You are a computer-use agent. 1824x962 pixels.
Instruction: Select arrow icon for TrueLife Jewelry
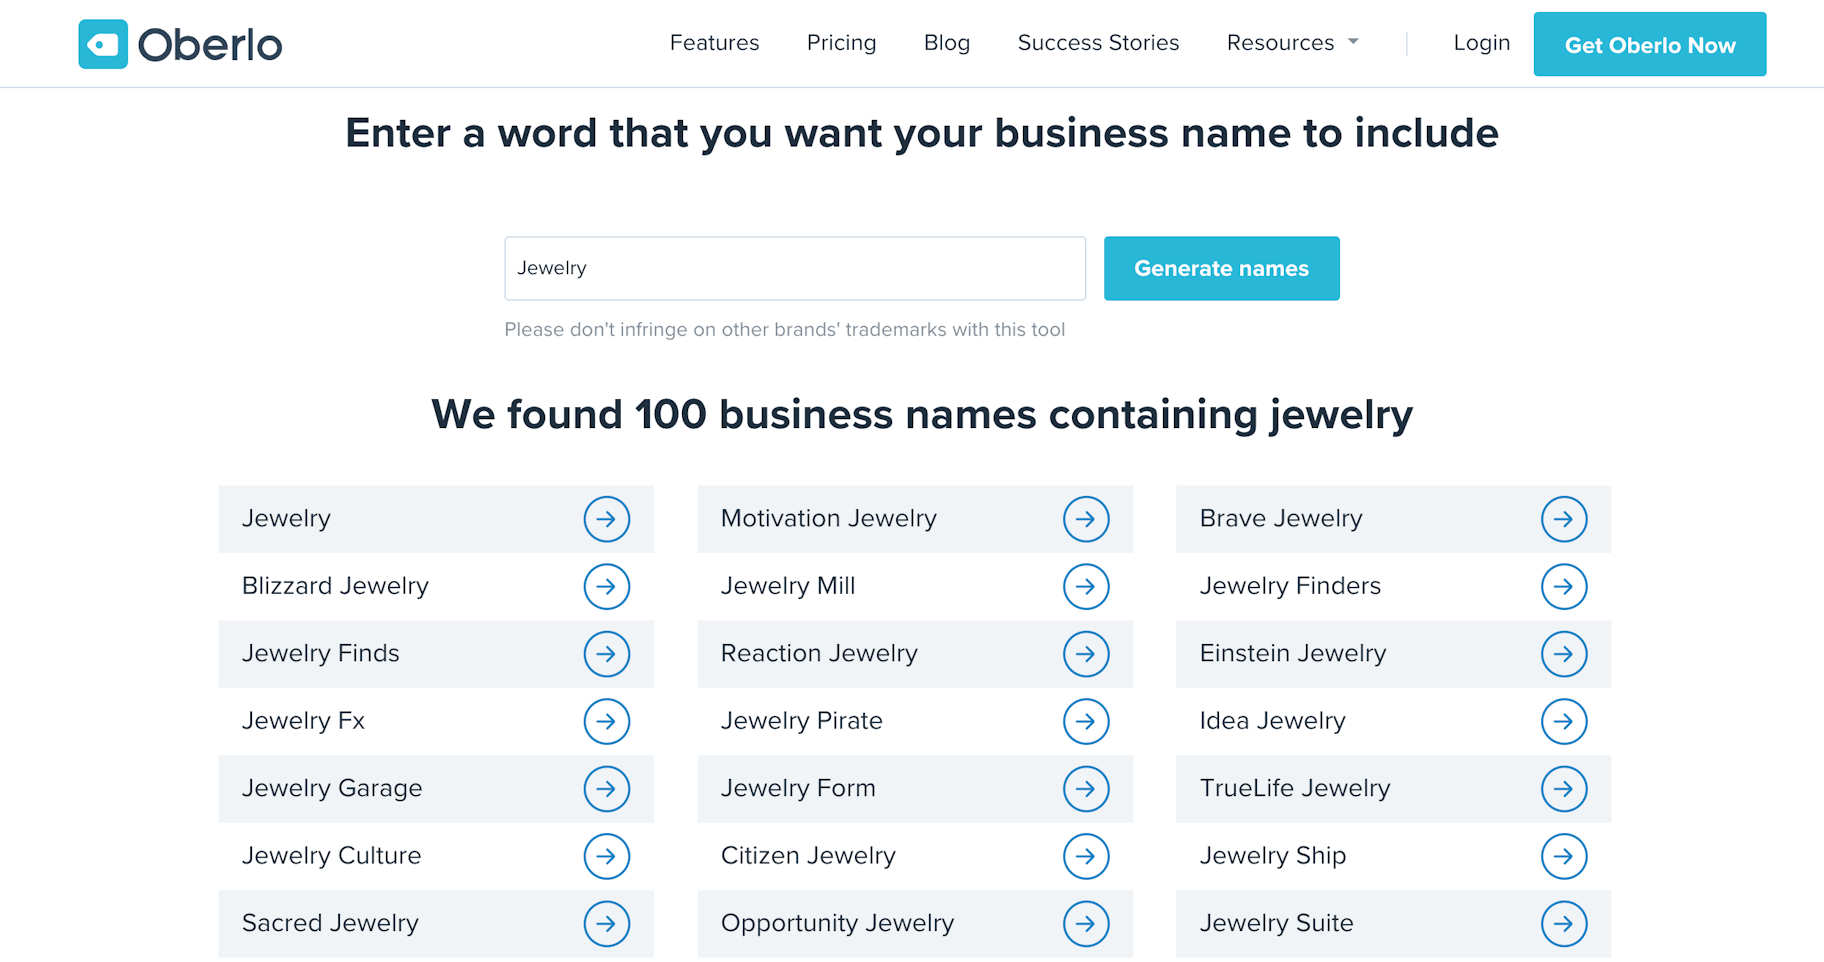1564,789
